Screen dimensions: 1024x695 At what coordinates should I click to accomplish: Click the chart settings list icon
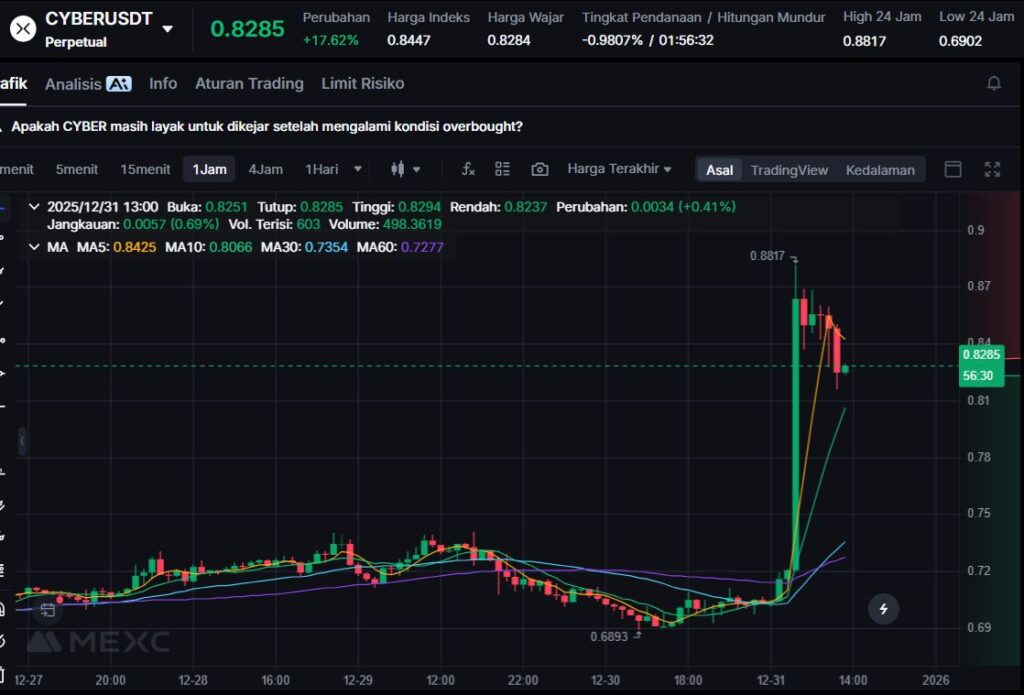point(503,169)
